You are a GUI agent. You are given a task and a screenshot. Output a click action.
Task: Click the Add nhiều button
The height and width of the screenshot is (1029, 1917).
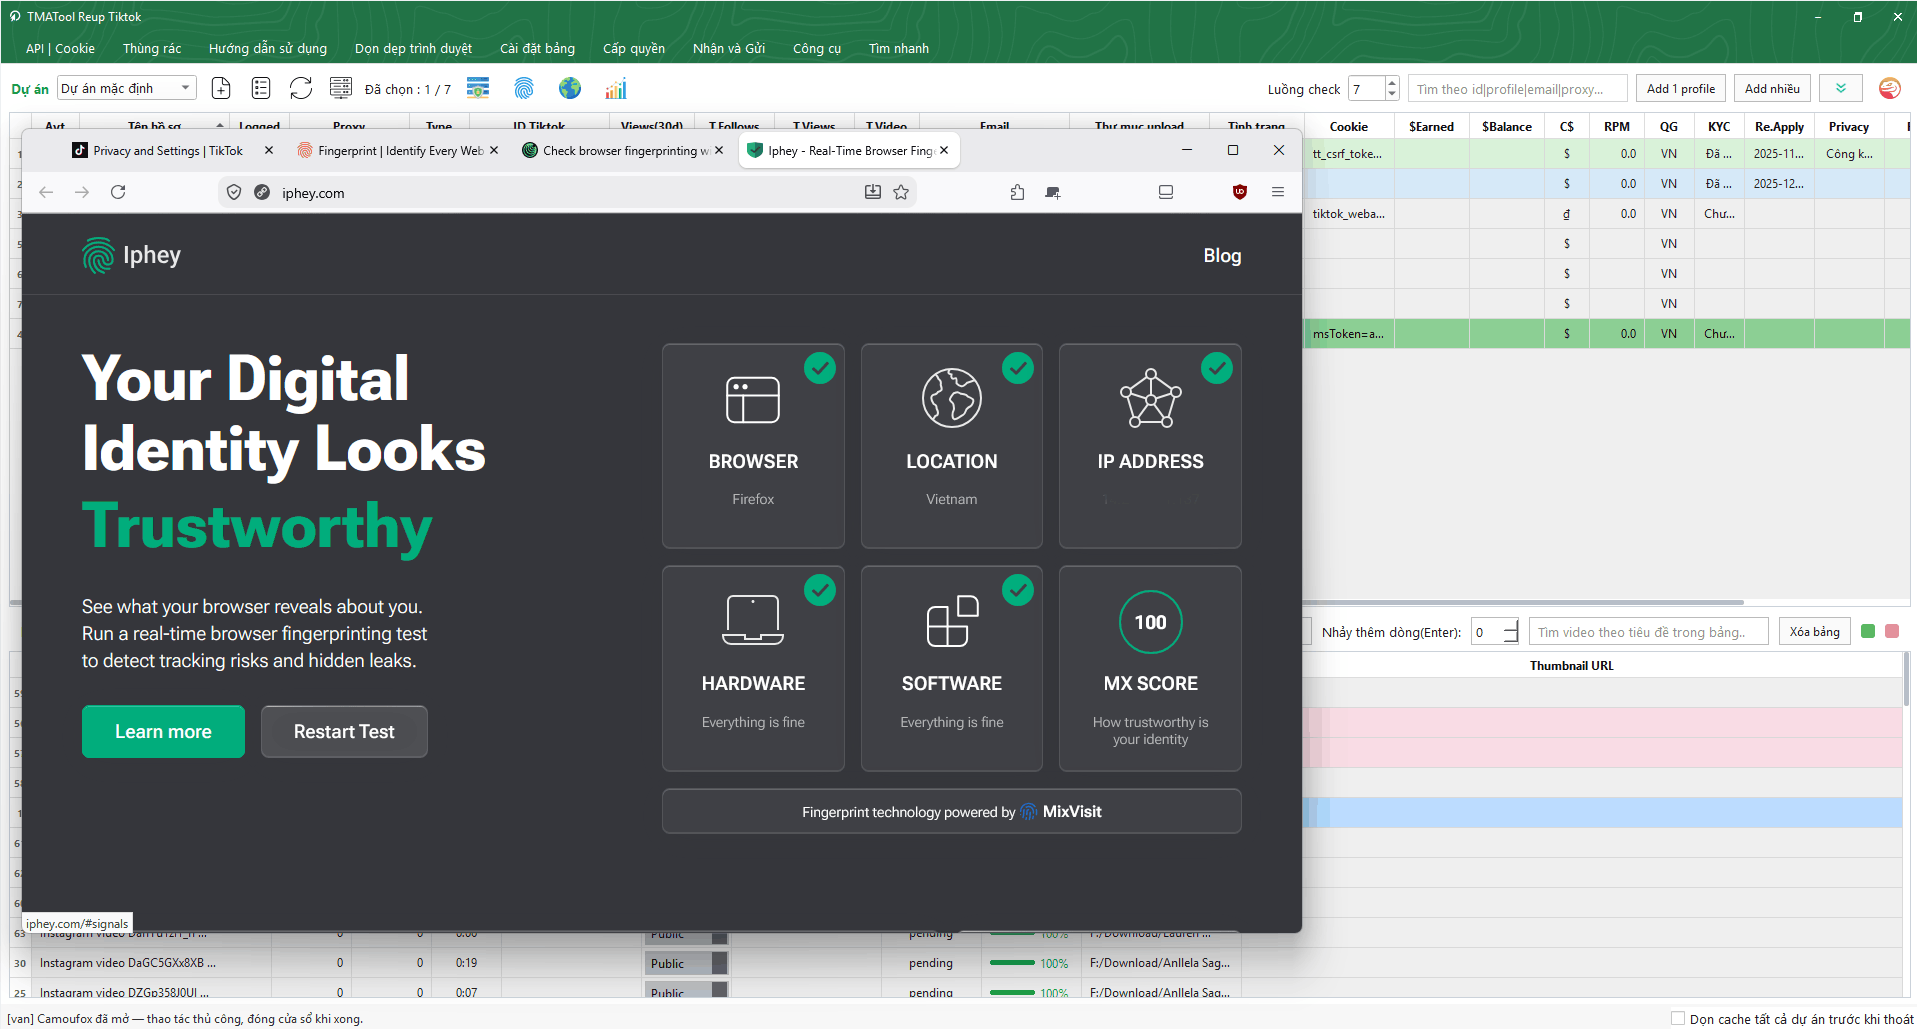click(1771, 88)
